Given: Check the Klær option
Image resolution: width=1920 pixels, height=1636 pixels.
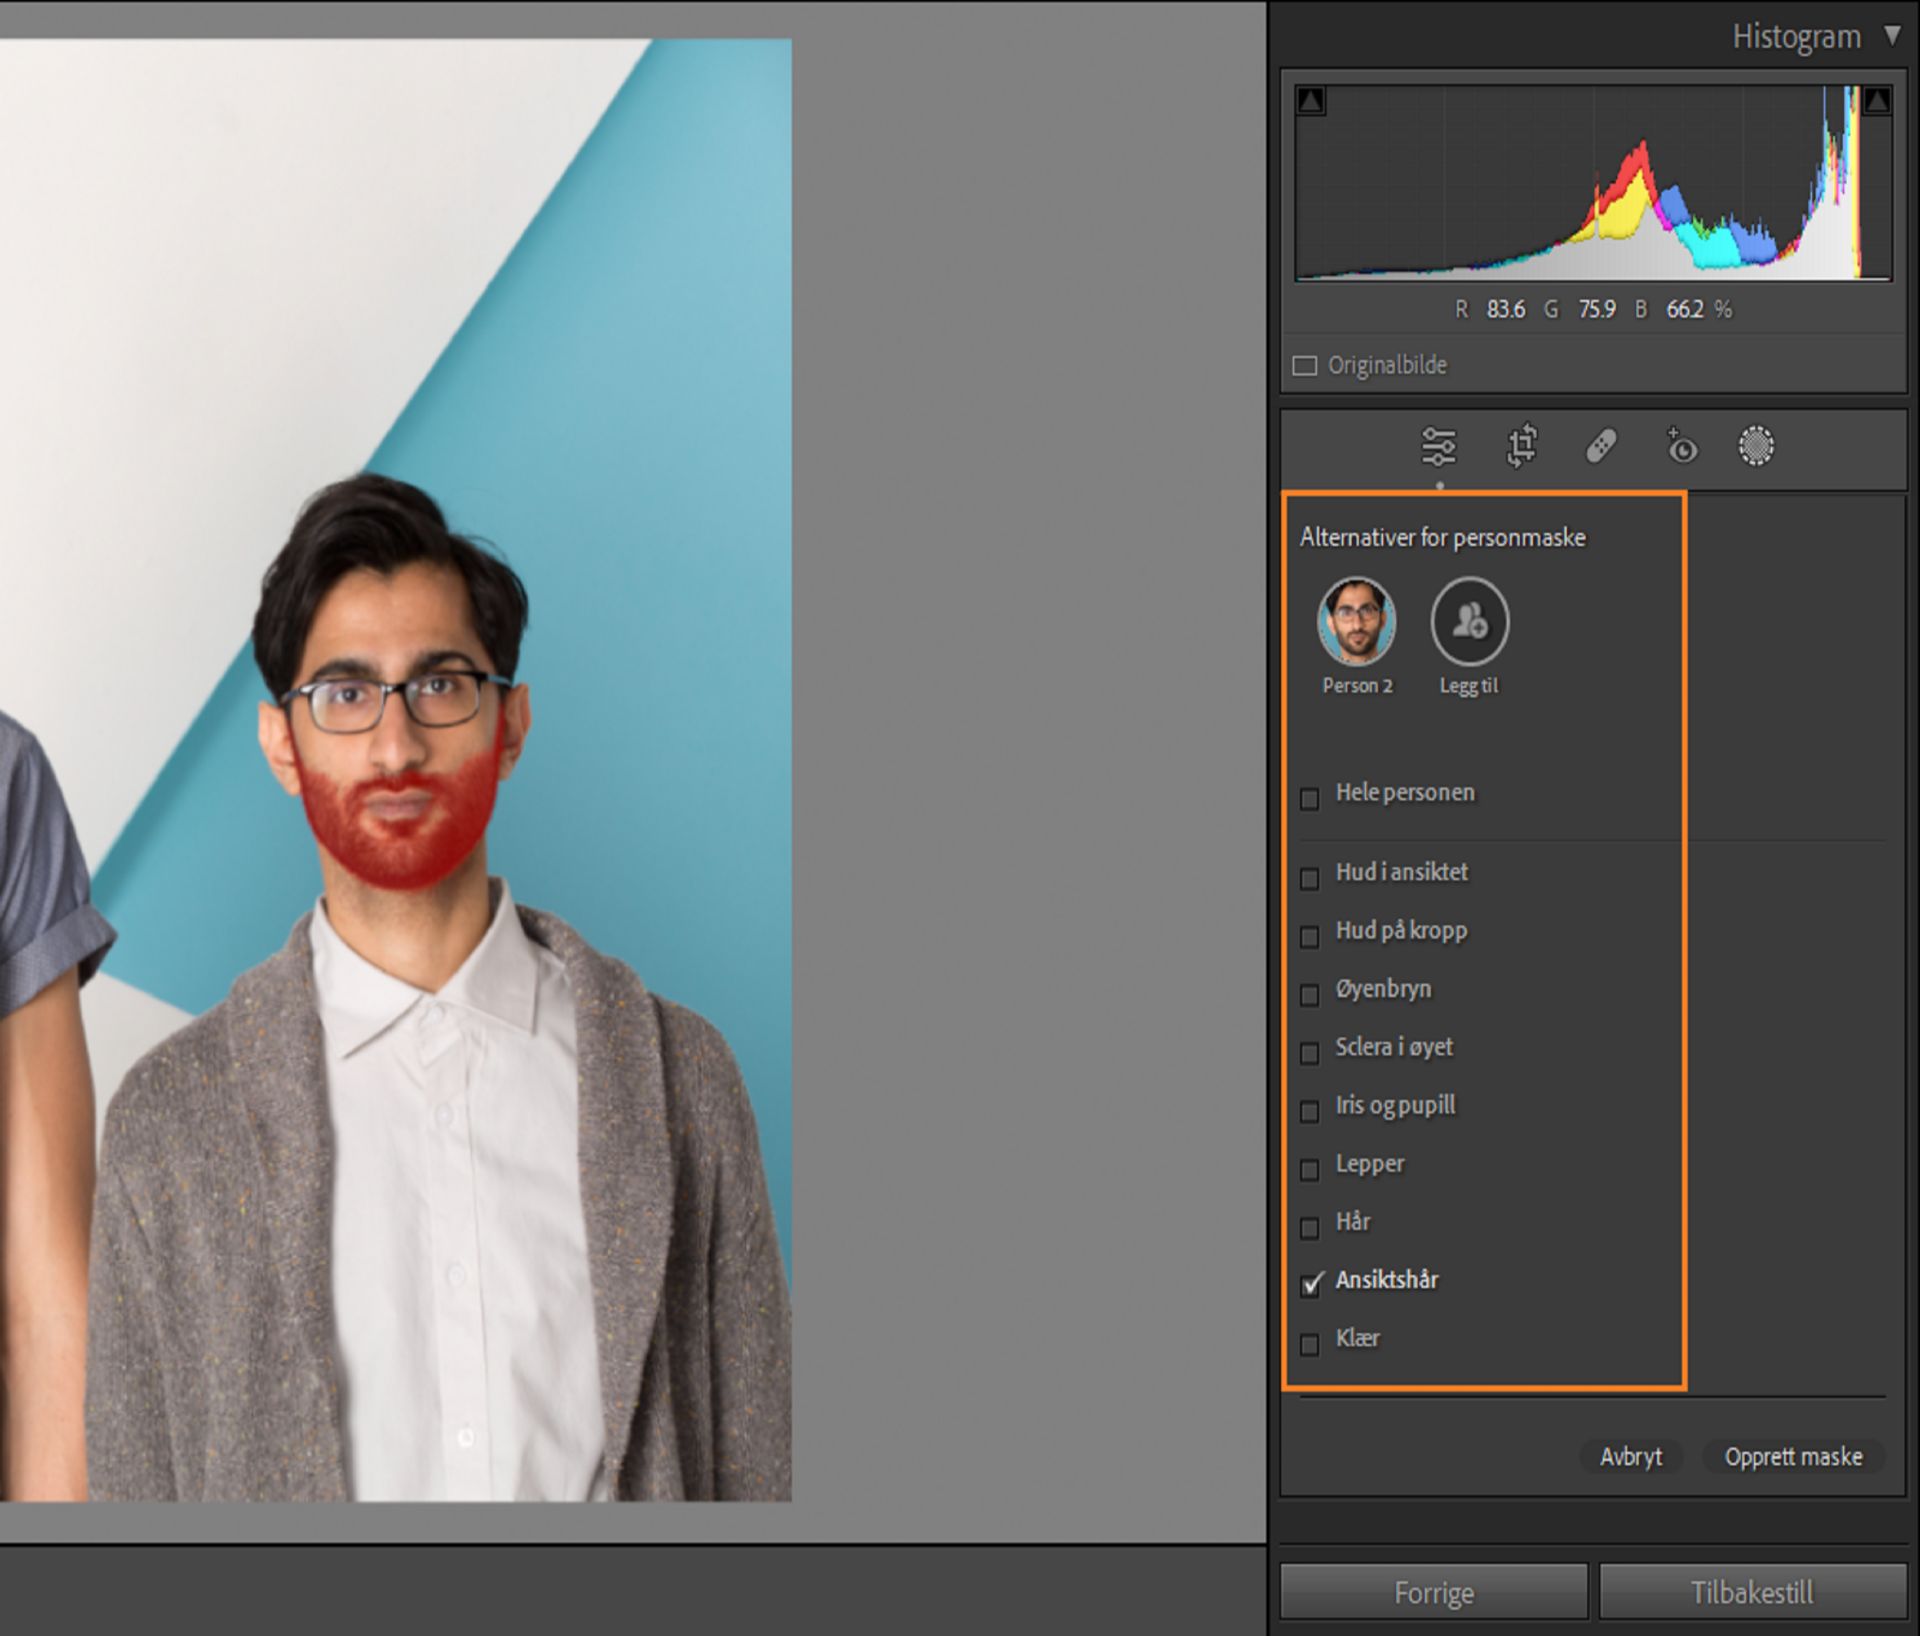Looking at the screenshot, I should click(x=1309, y=1344).
